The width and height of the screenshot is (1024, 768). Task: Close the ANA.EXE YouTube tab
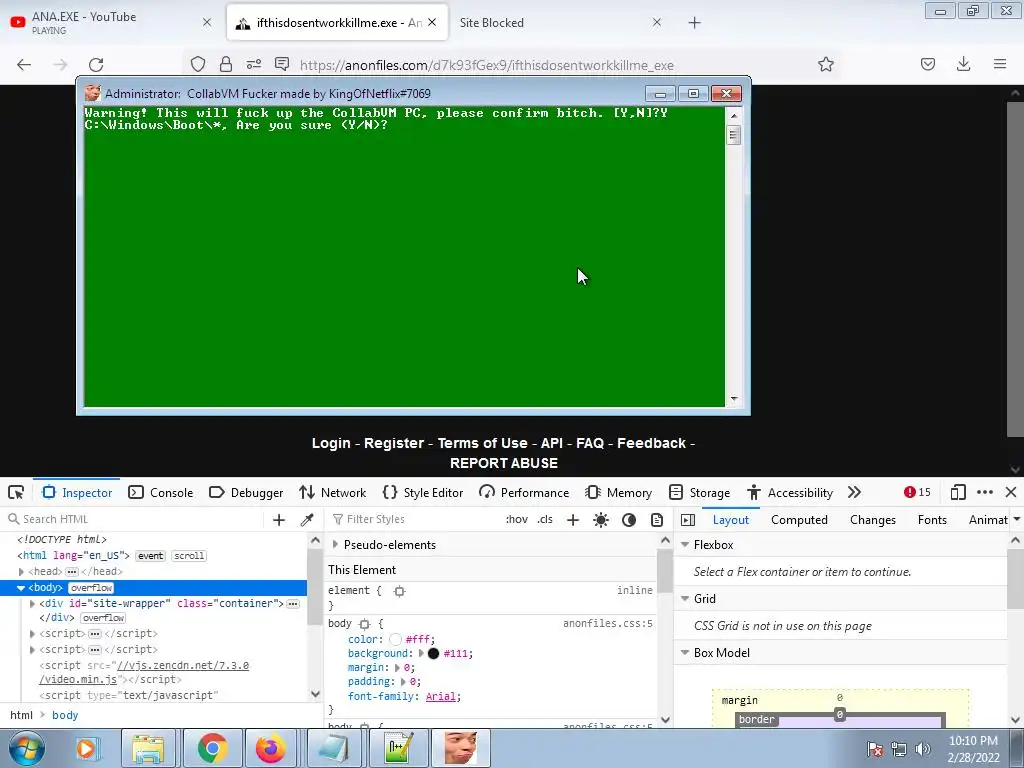207,22
